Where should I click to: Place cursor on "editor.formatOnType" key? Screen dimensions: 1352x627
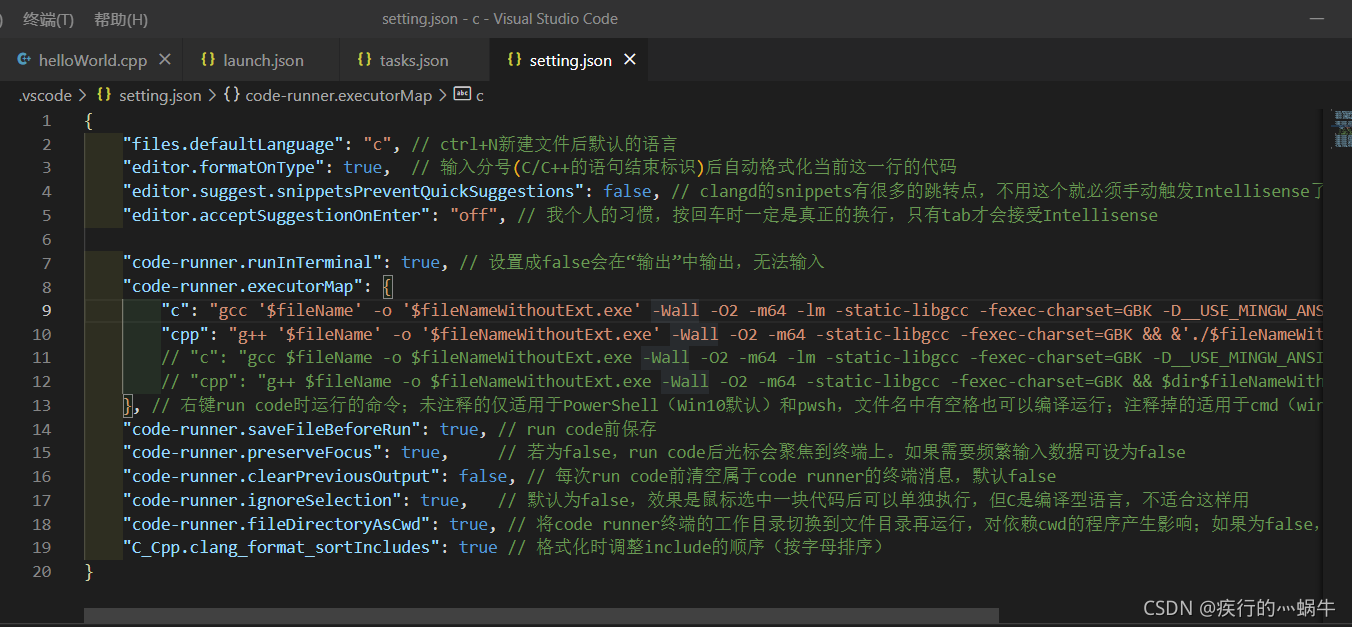coord(224,167)
